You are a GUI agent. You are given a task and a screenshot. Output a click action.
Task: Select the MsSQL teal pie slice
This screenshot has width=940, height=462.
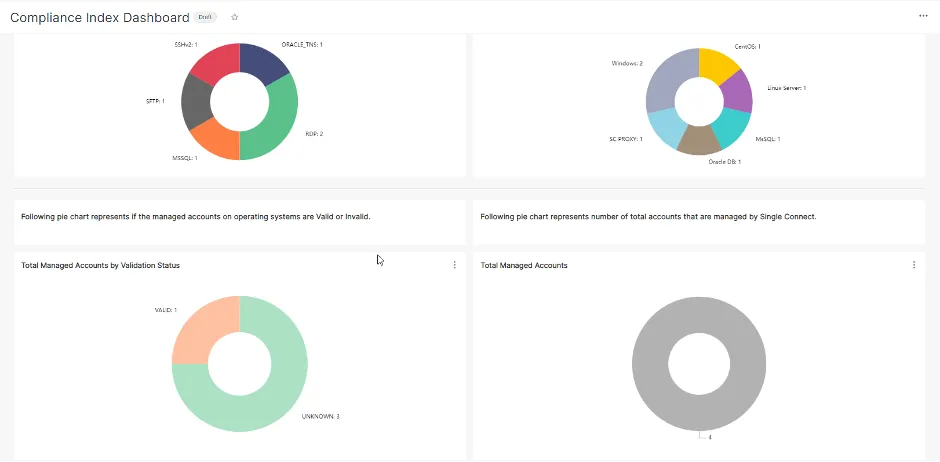pos(732,129)
